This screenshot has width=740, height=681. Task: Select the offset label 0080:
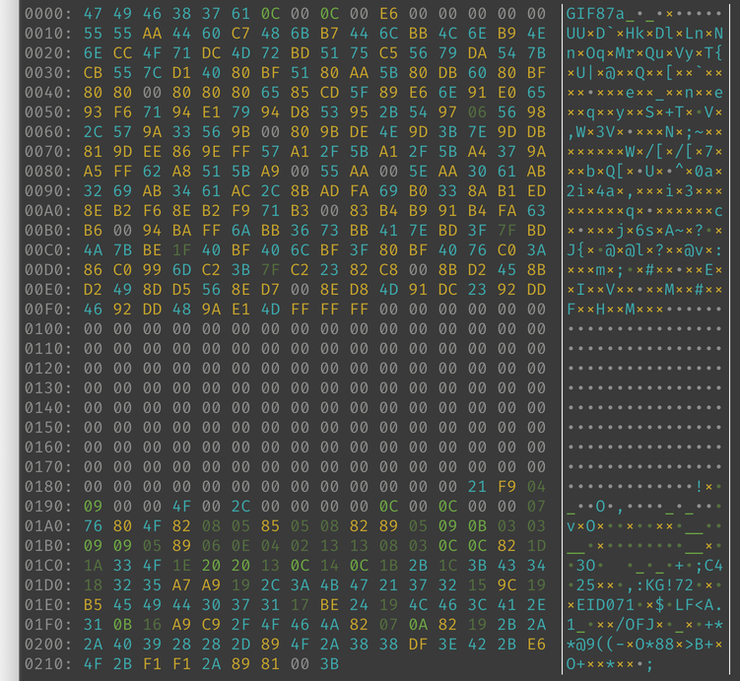(x=48, y=172)
